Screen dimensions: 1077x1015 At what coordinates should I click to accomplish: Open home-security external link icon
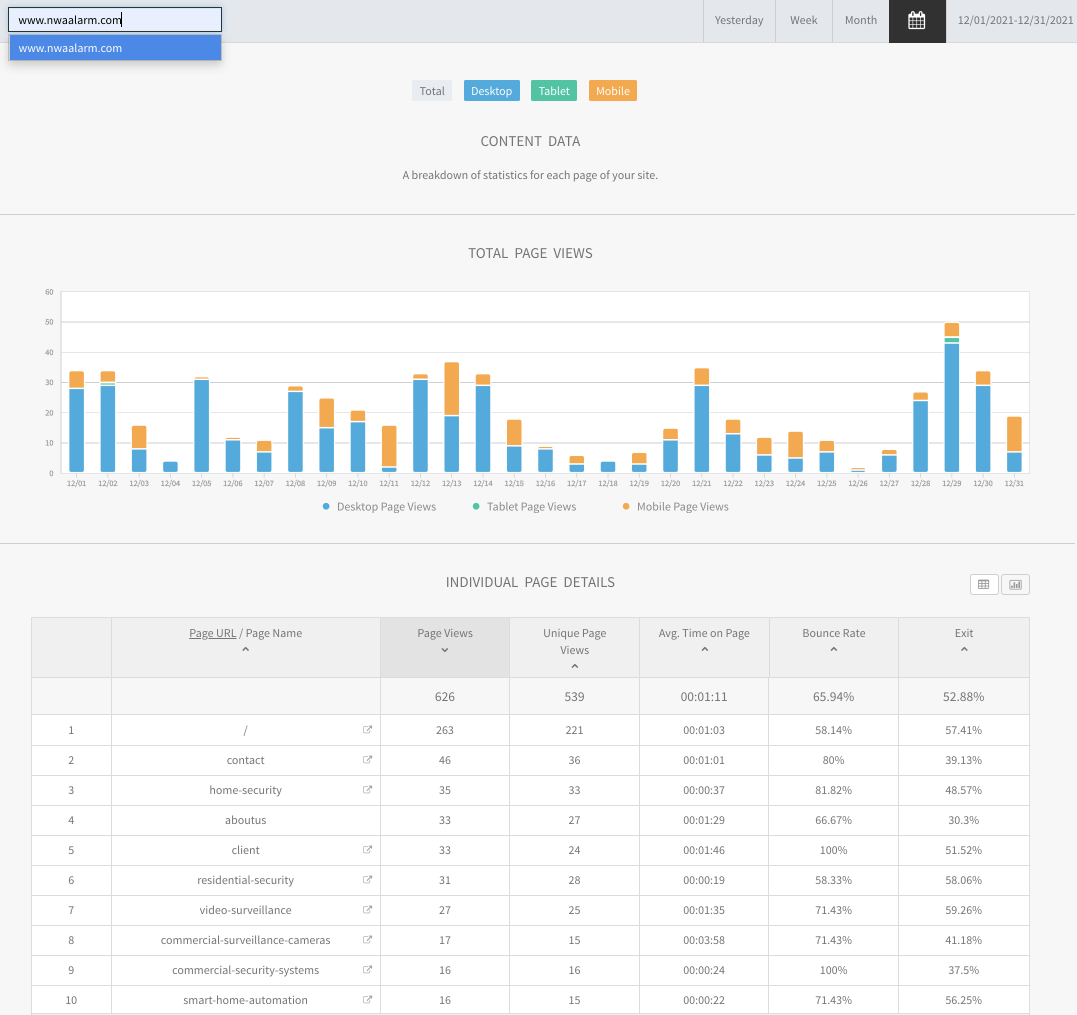point(367,790)
